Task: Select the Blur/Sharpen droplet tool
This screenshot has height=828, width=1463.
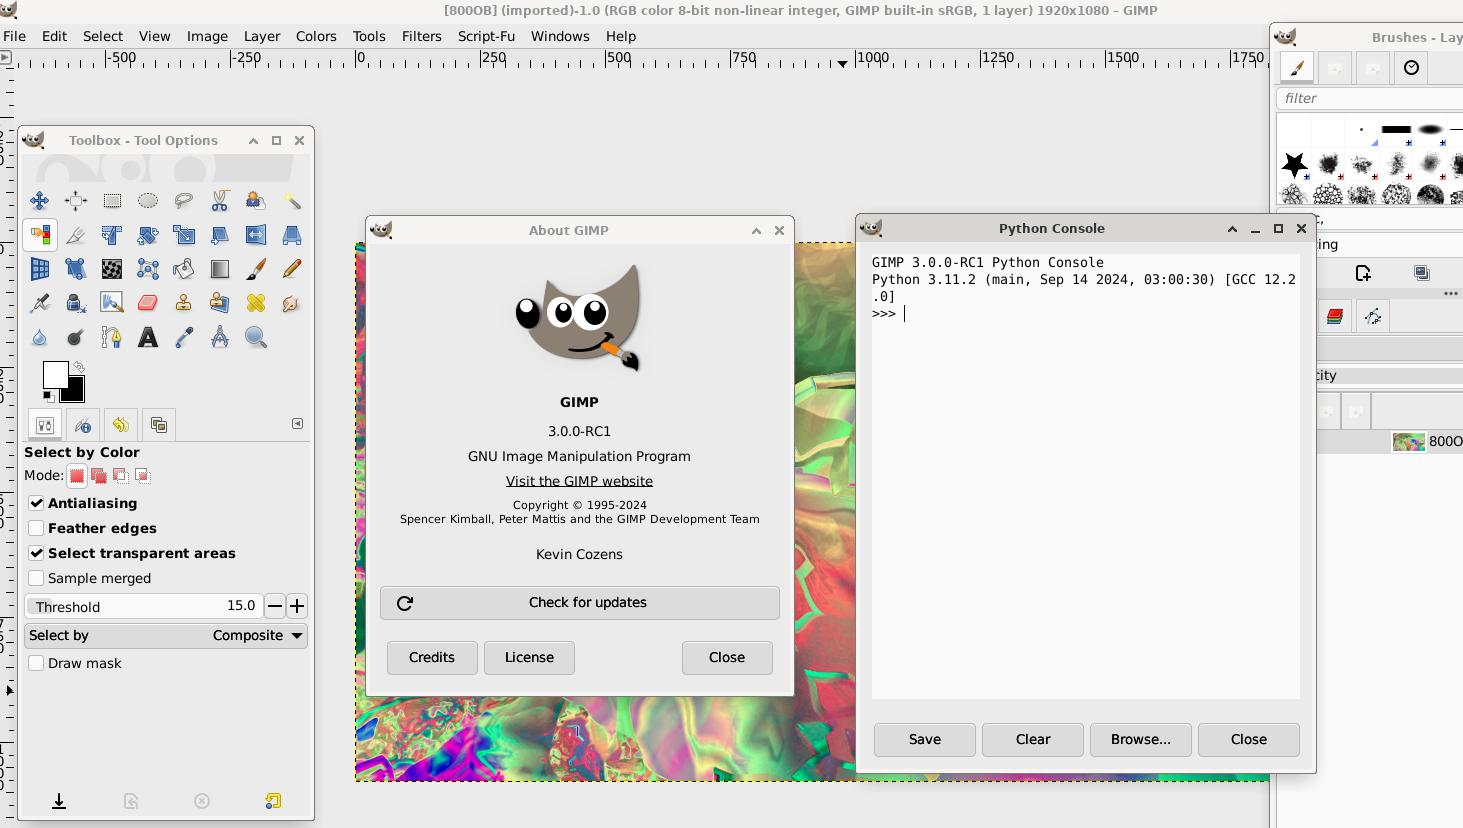Action: point(39,338)
